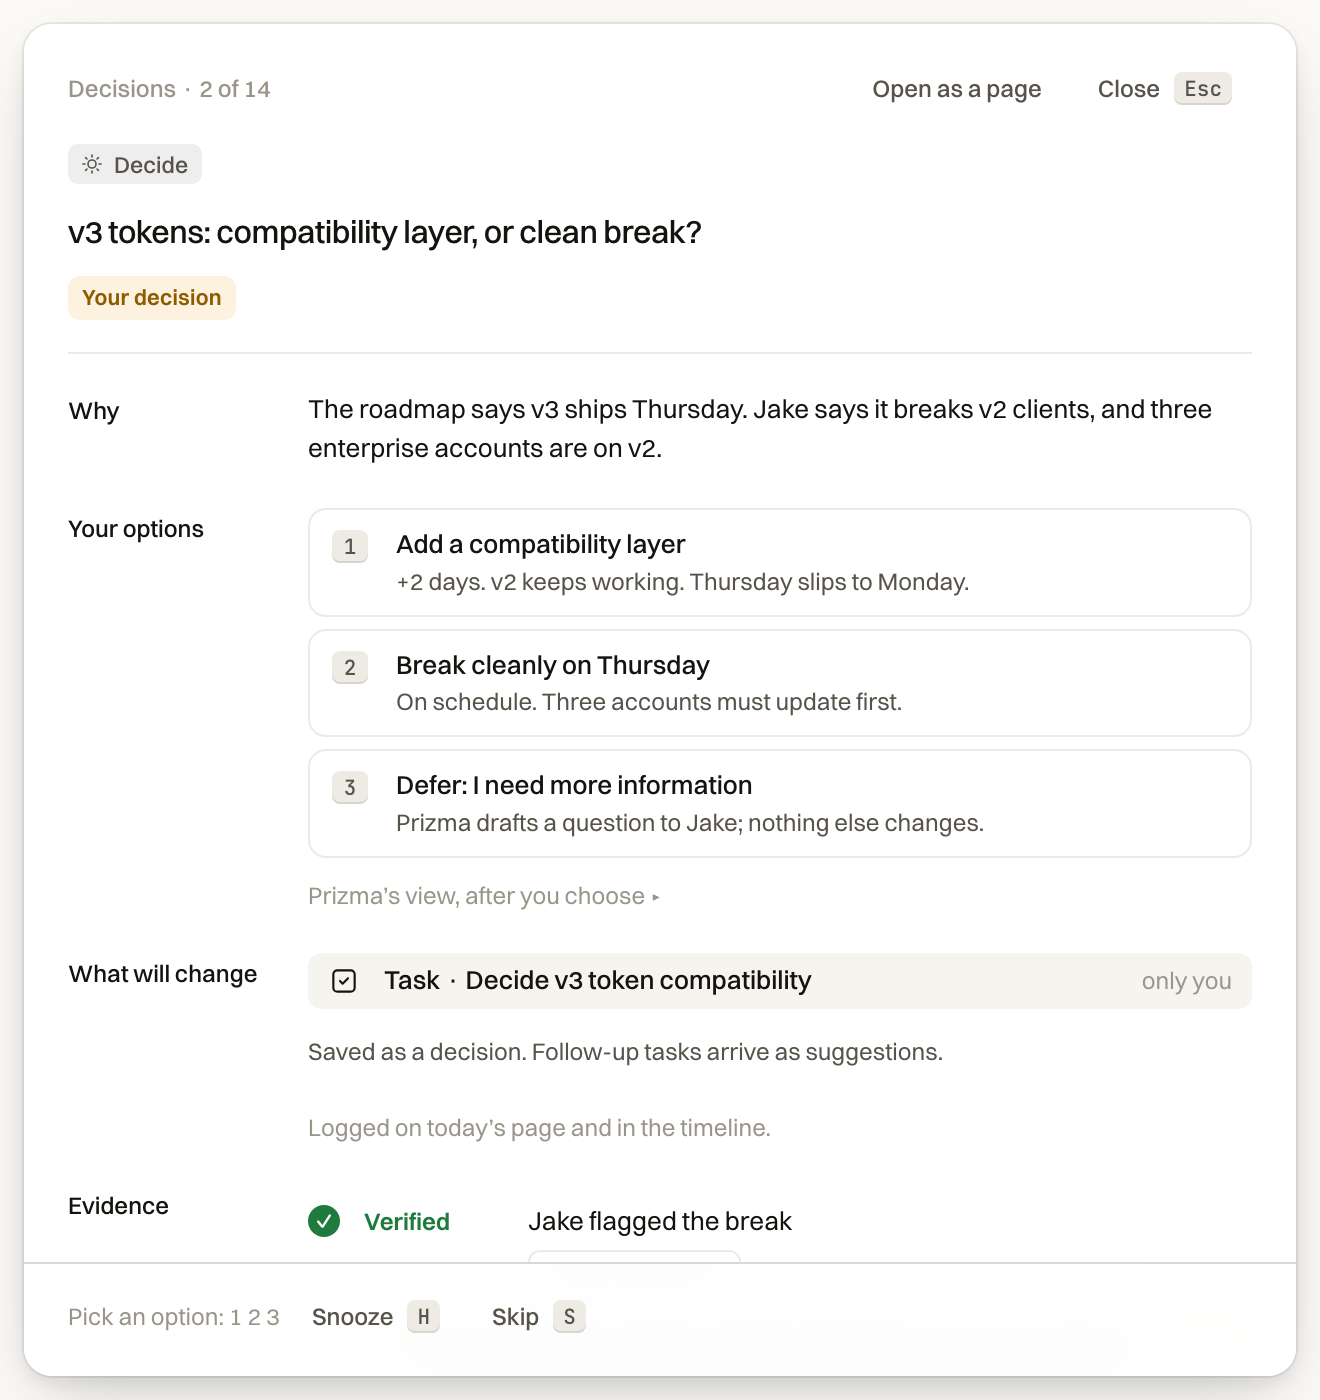Click the number 1 key badge

click(350, 547)
